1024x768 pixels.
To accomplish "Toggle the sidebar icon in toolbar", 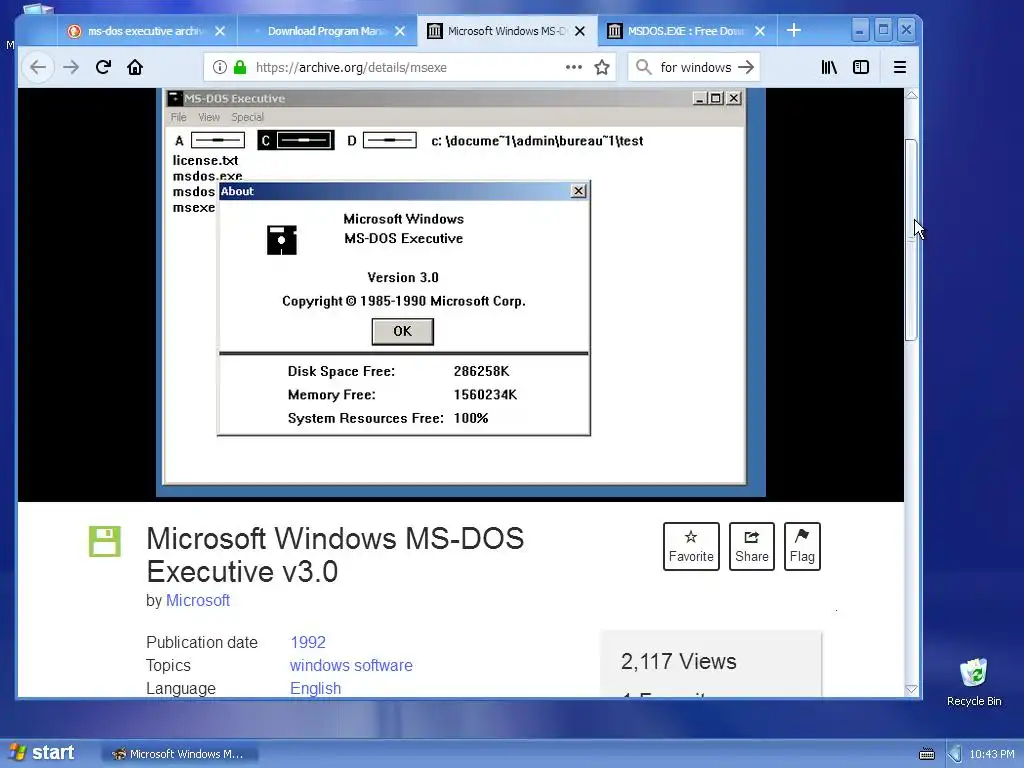I will (861, 67).
